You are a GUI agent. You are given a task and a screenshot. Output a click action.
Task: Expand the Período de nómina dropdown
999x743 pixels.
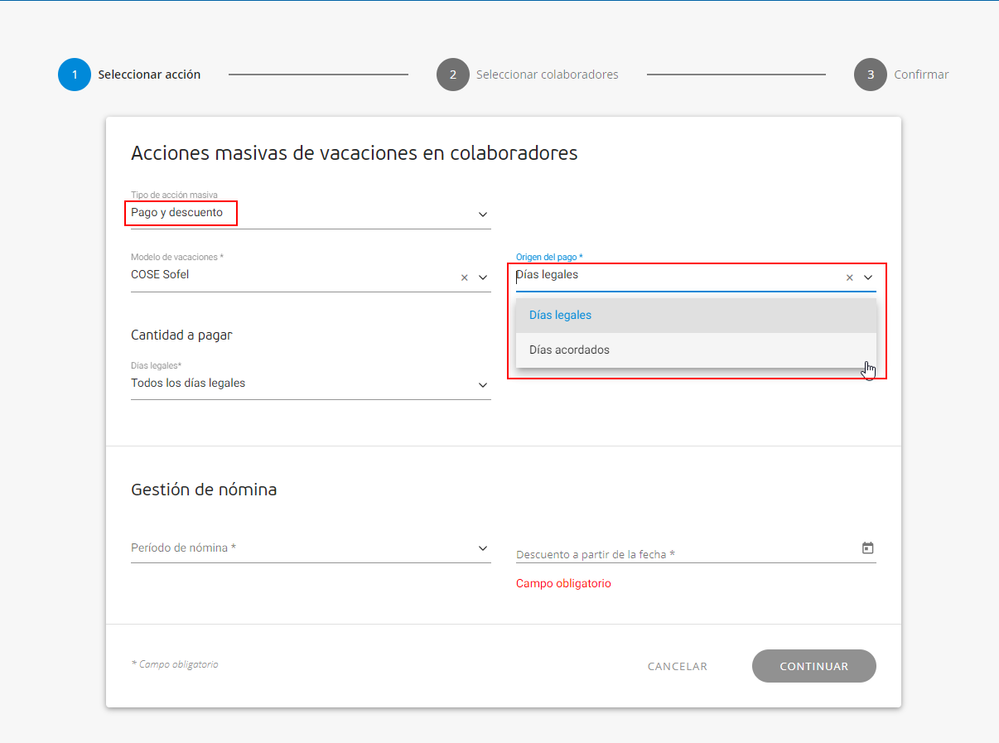(483, 548)
